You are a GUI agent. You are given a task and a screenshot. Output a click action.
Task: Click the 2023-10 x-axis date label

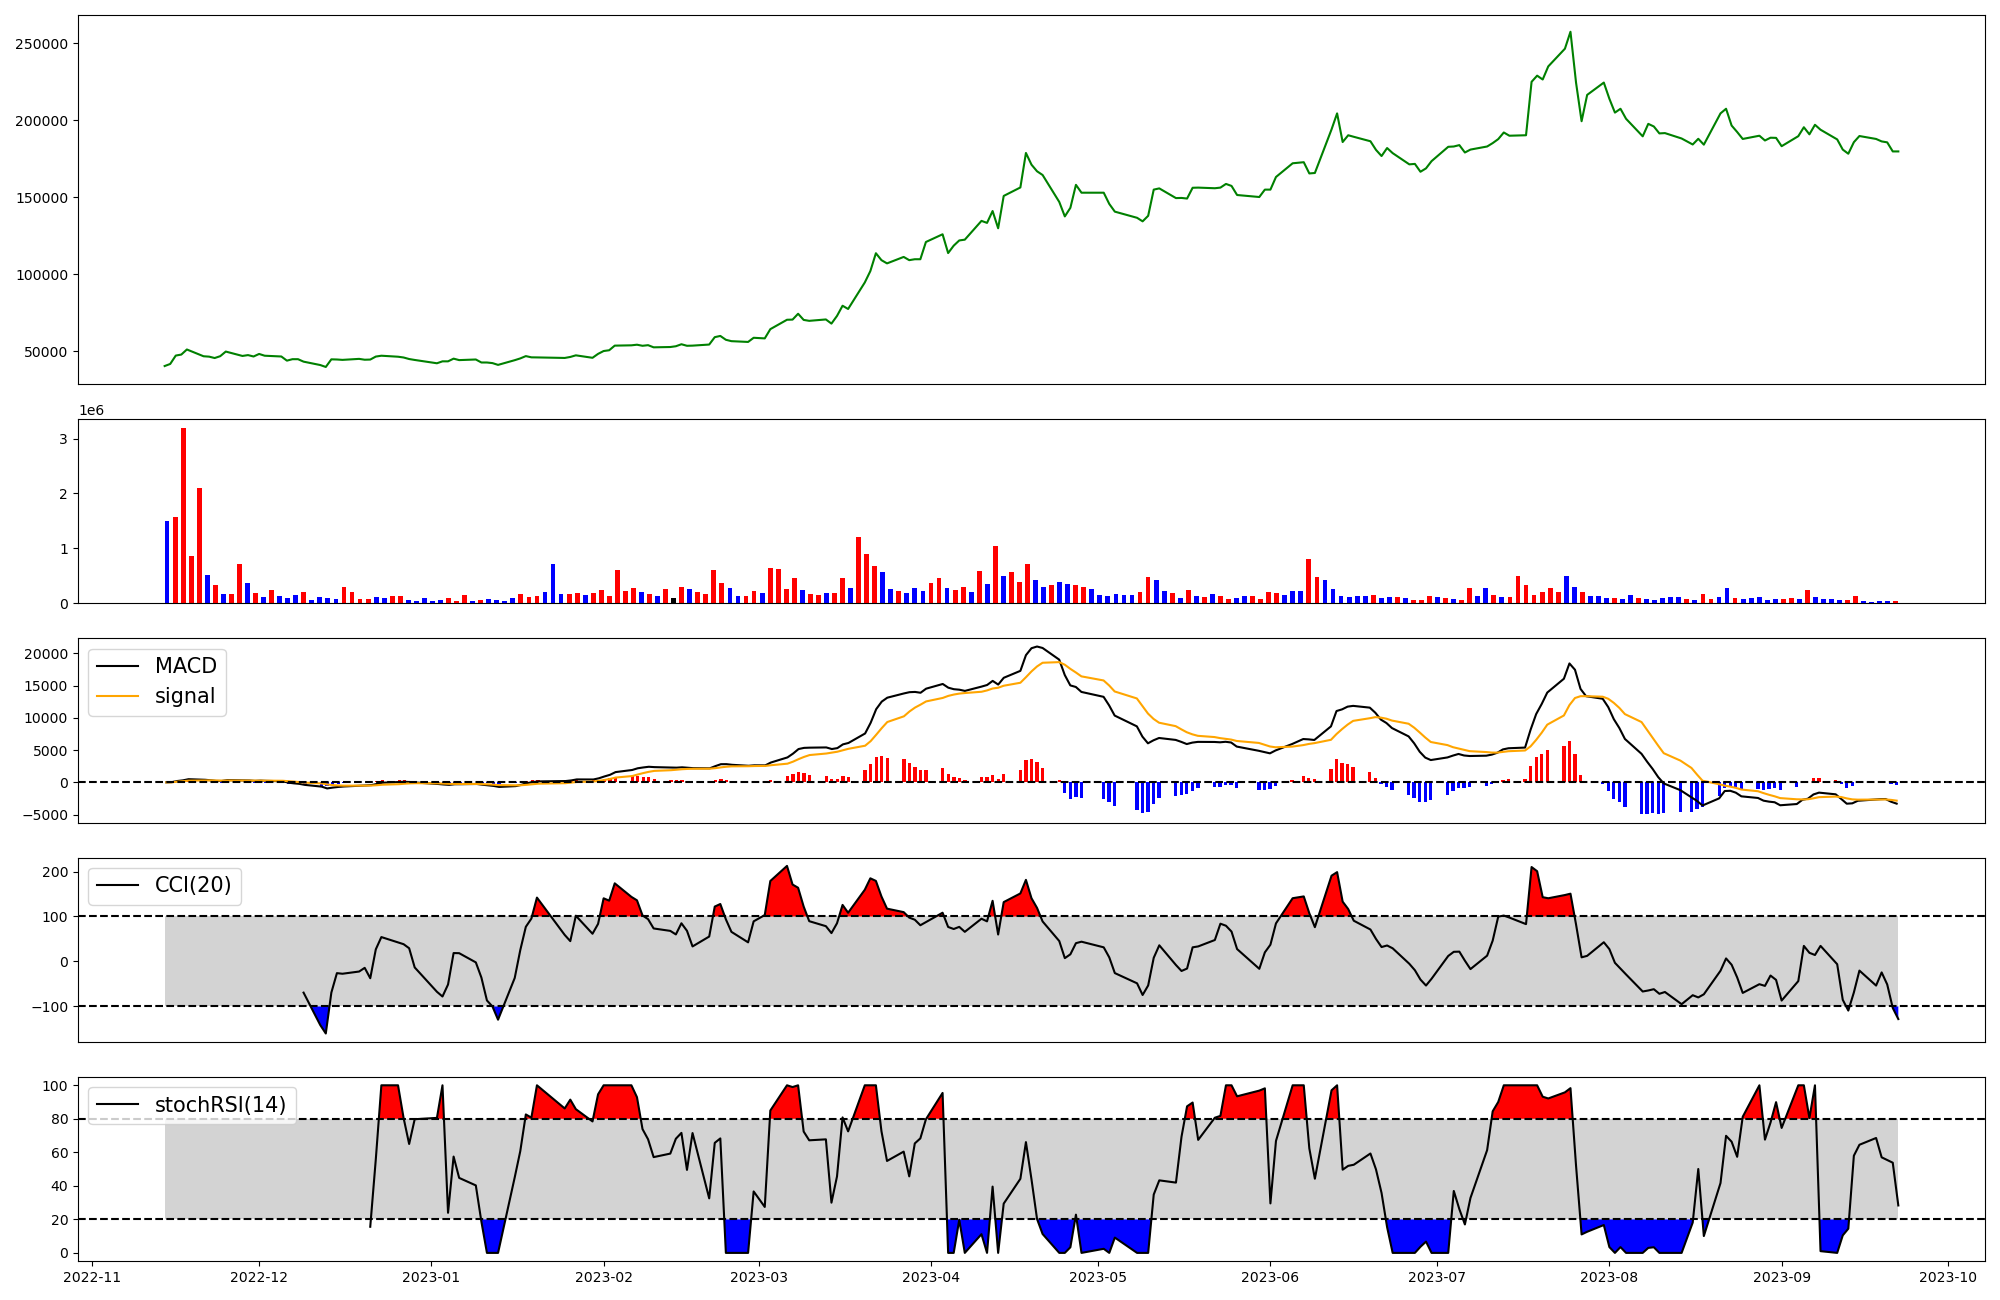(1948, 1277)
